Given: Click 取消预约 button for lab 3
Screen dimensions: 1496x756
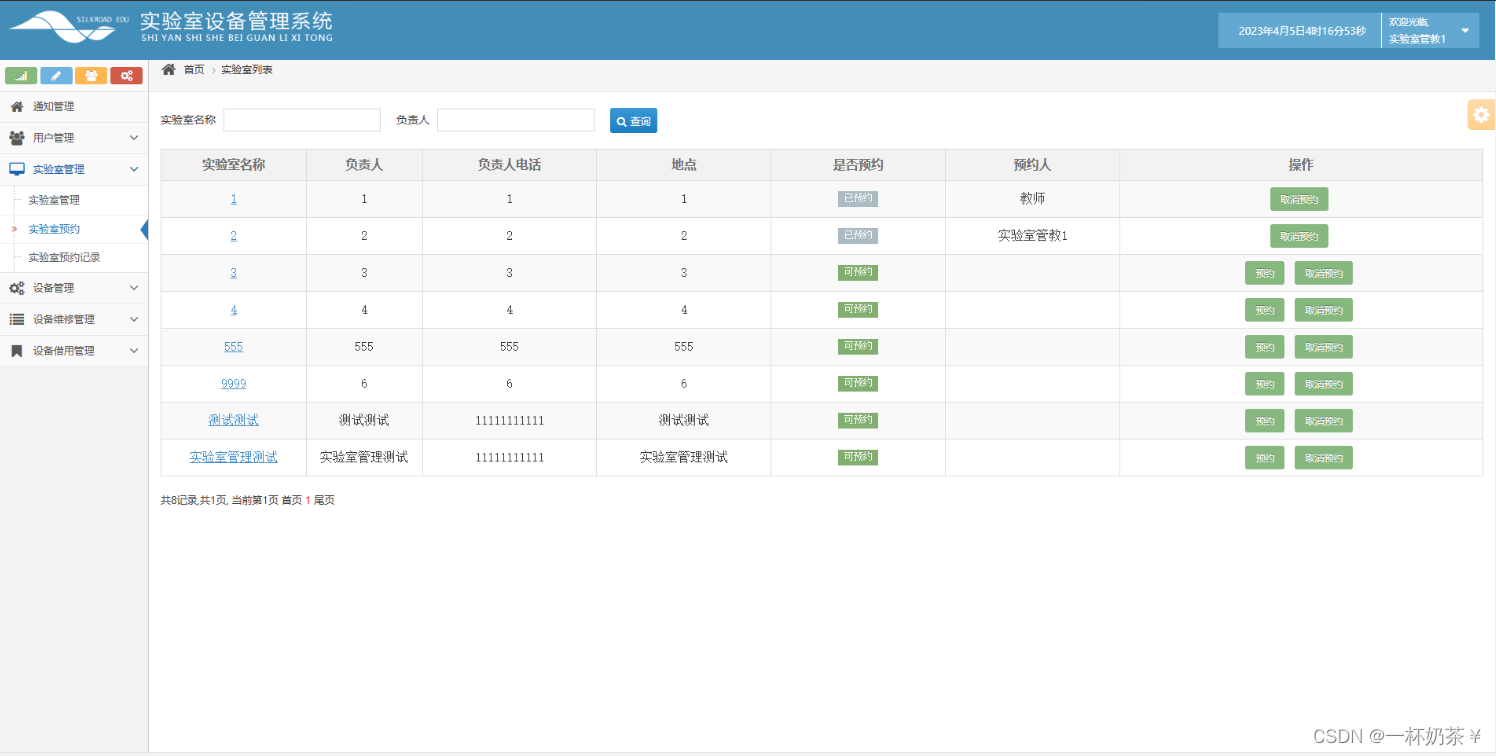Looking at the screenshot, I should coord(1324,273).
